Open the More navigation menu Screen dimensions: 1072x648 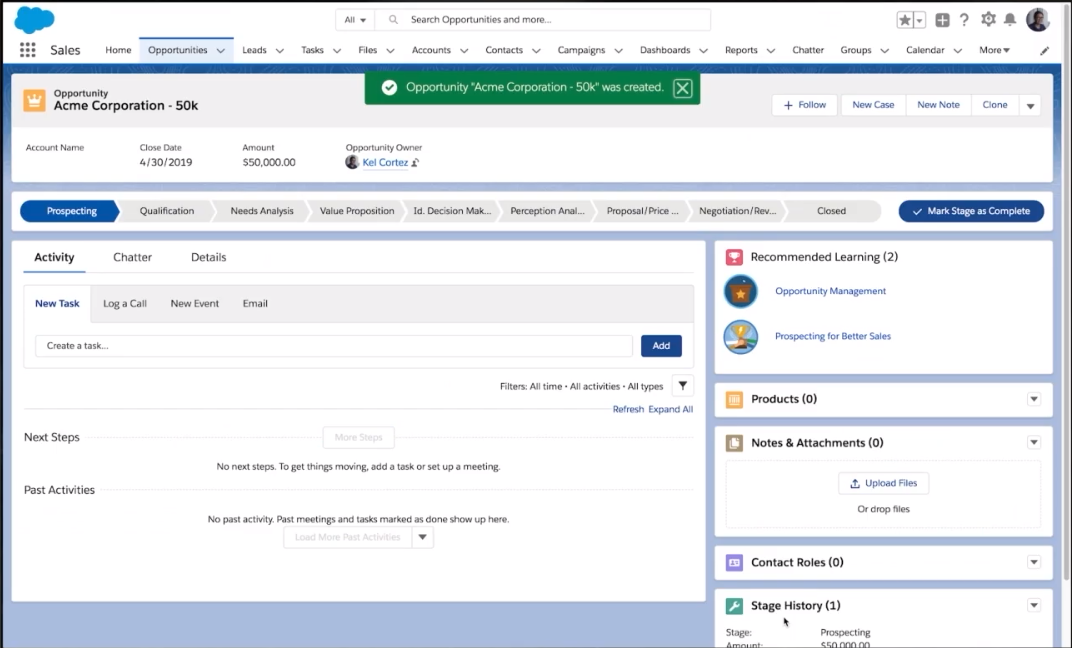(994, 50)
